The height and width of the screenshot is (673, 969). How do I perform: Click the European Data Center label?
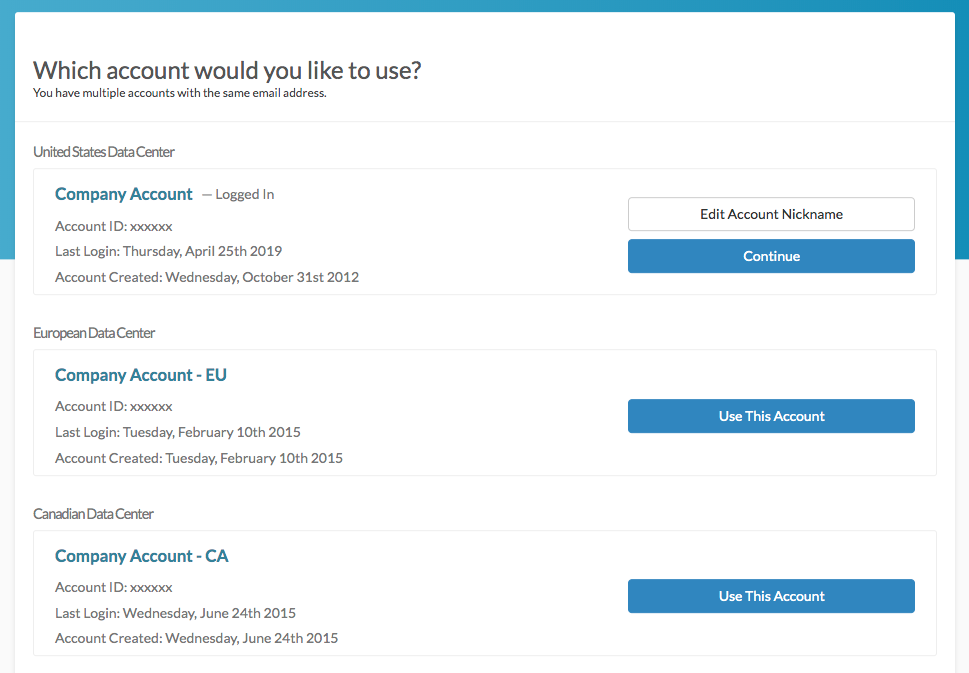(x=94, y=333)
